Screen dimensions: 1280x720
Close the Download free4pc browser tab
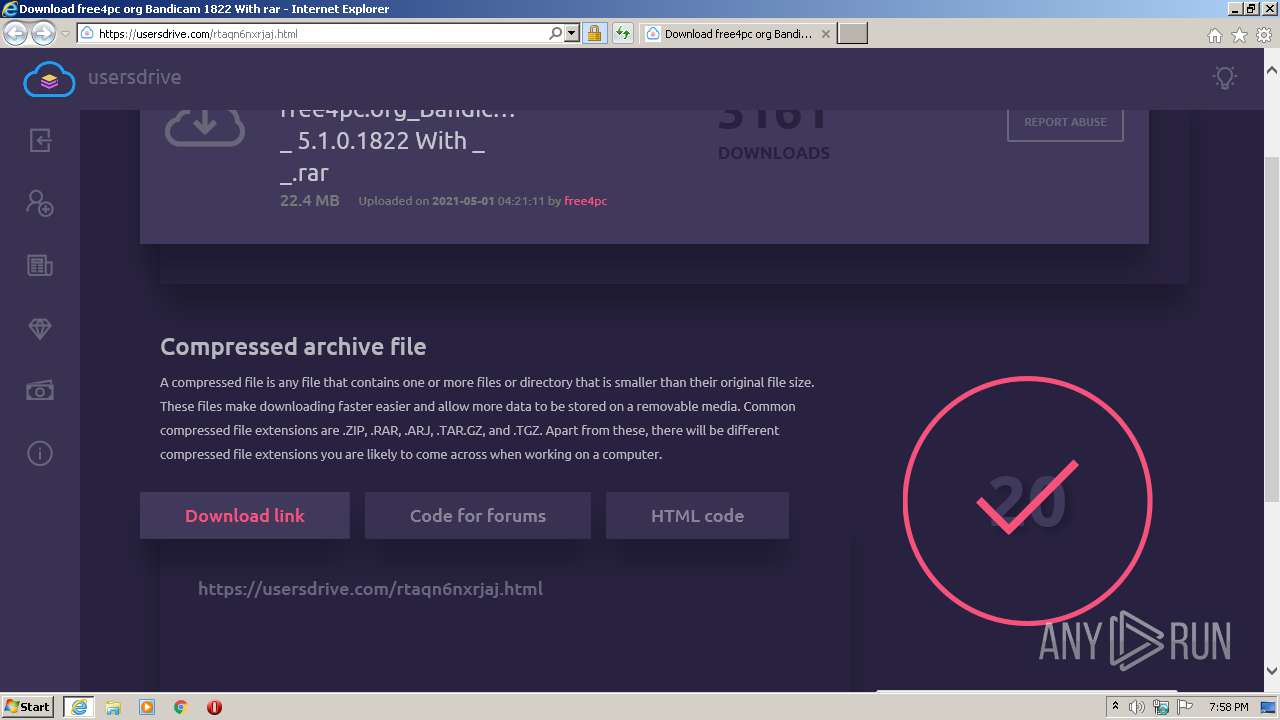pos(826,34)
